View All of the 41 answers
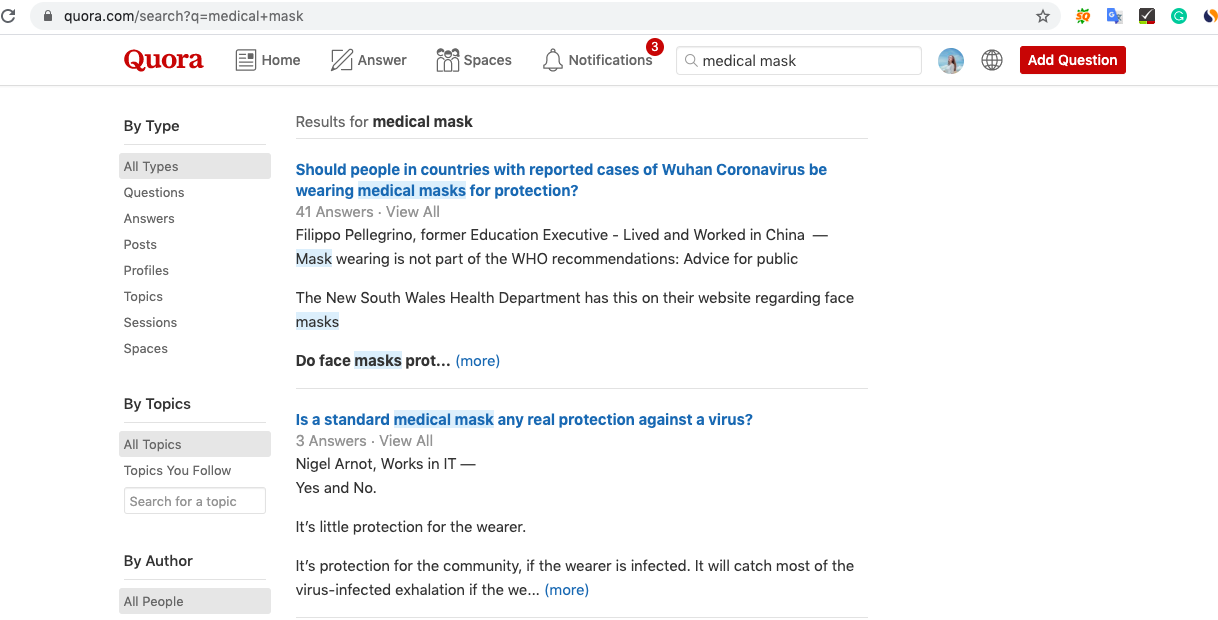 (x=413, y=212)
